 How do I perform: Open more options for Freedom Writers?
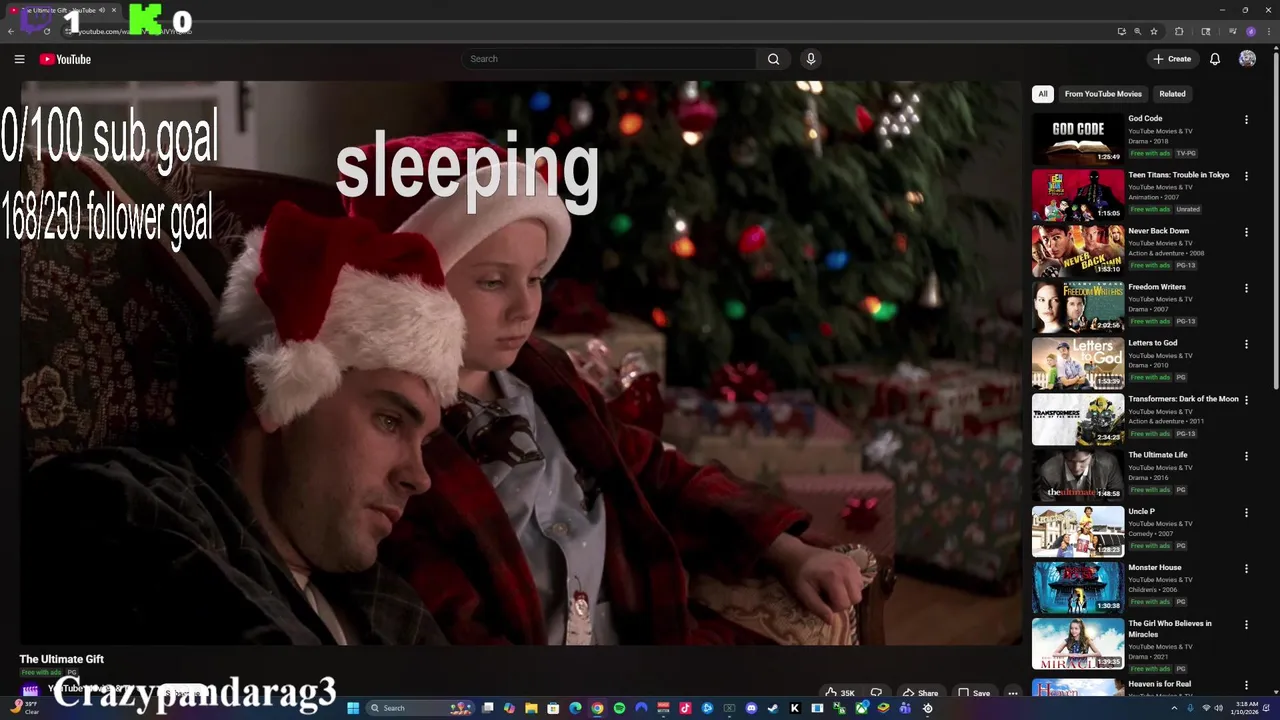[x=1246, y=288]
